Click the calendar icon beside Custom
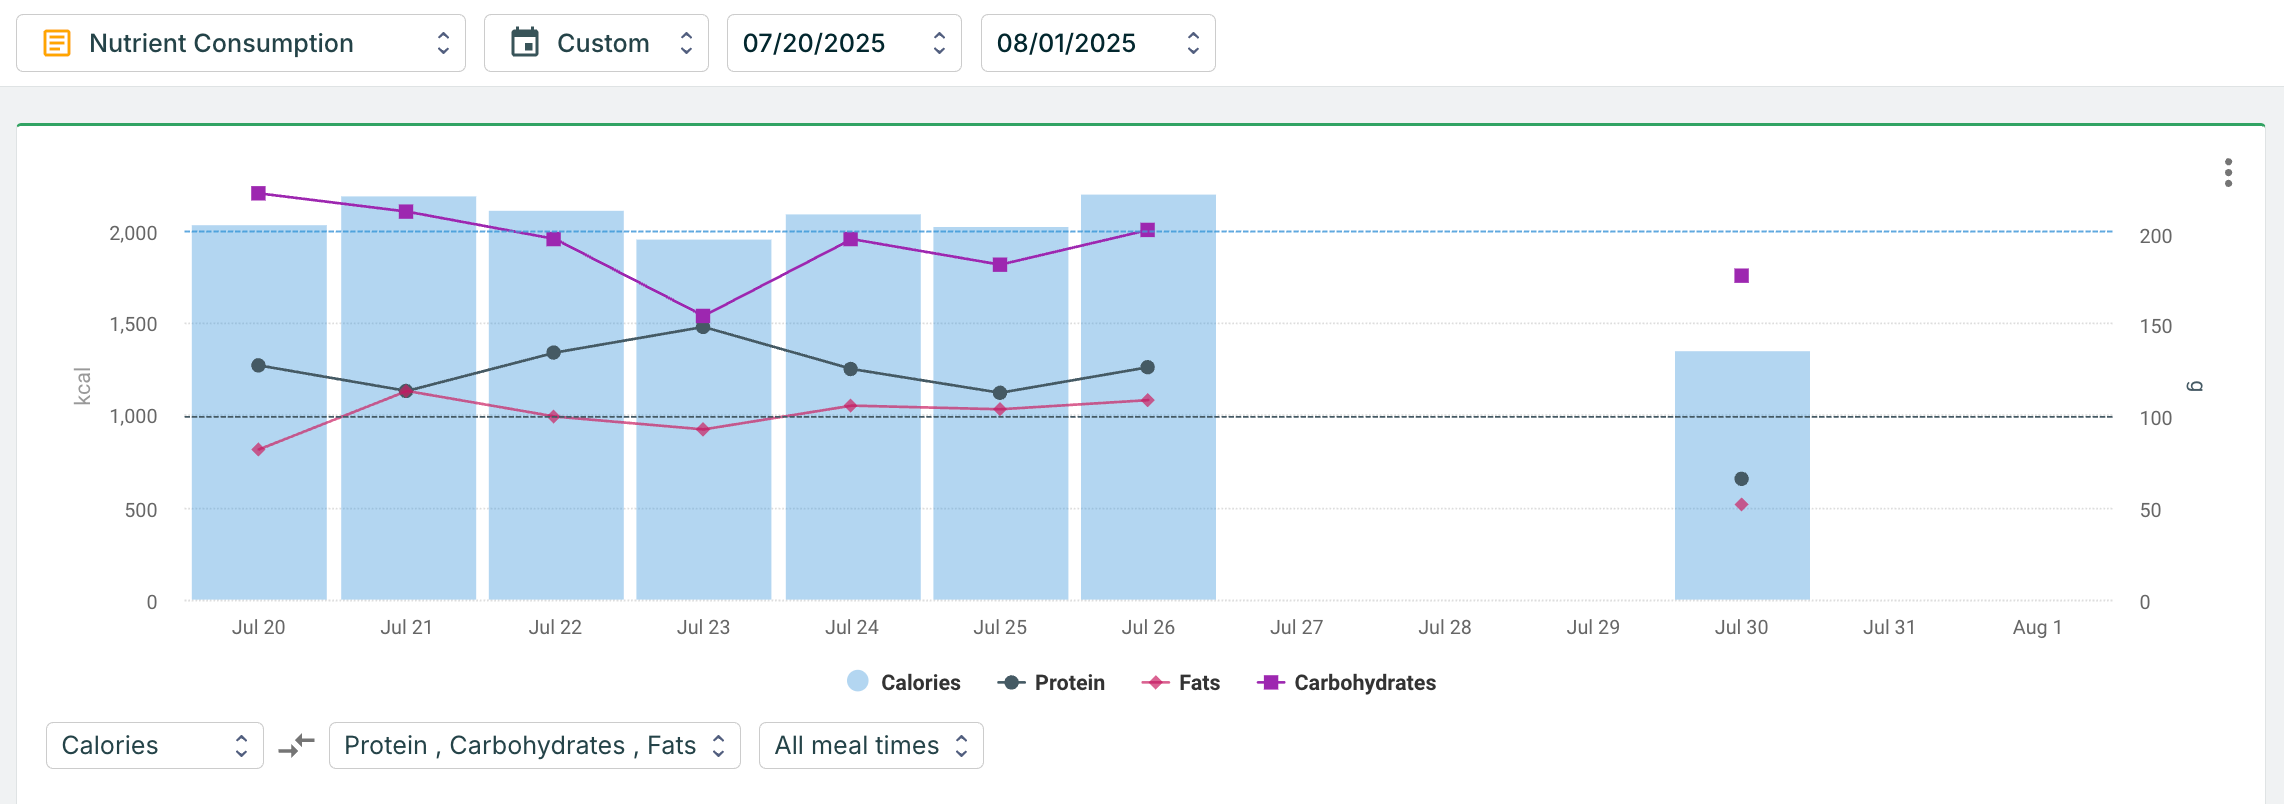 [x=524, y=43]
